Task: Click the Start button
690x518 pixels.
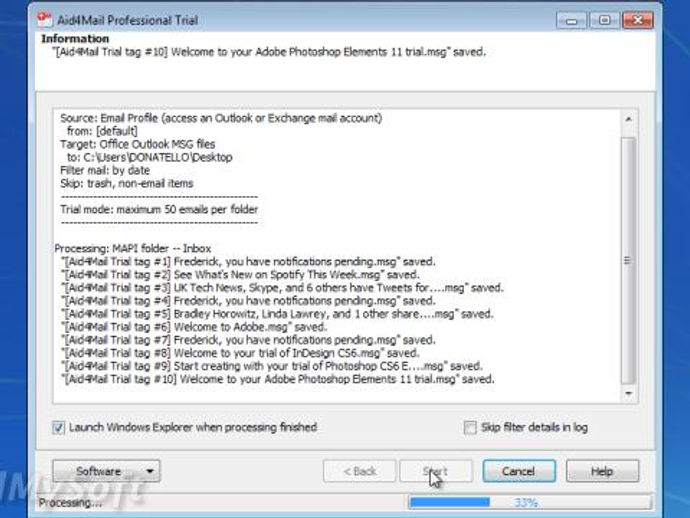Action: (x=436, y=471)
